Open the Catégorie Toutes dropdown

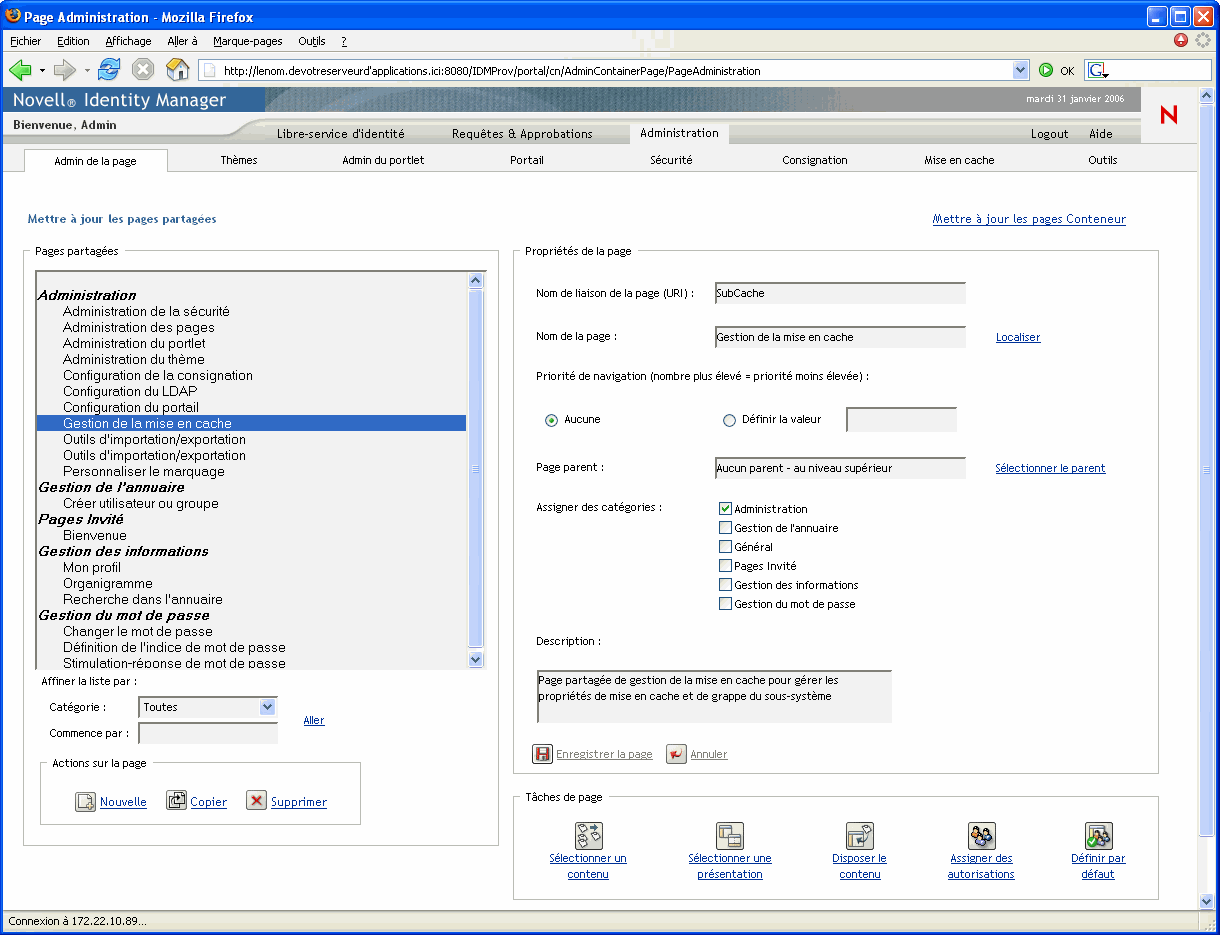(207, 707)
